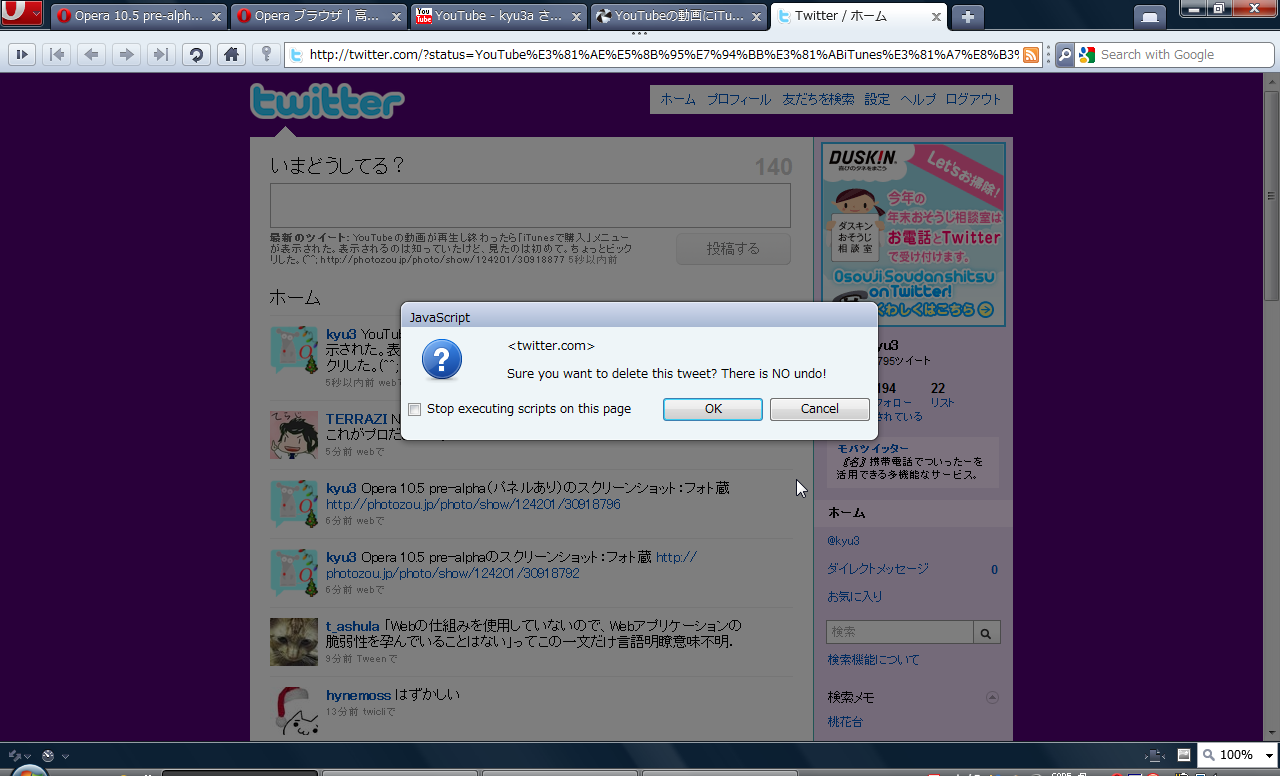
Task: Open プロフィール in Twitter header
Action: pos(739,99)
